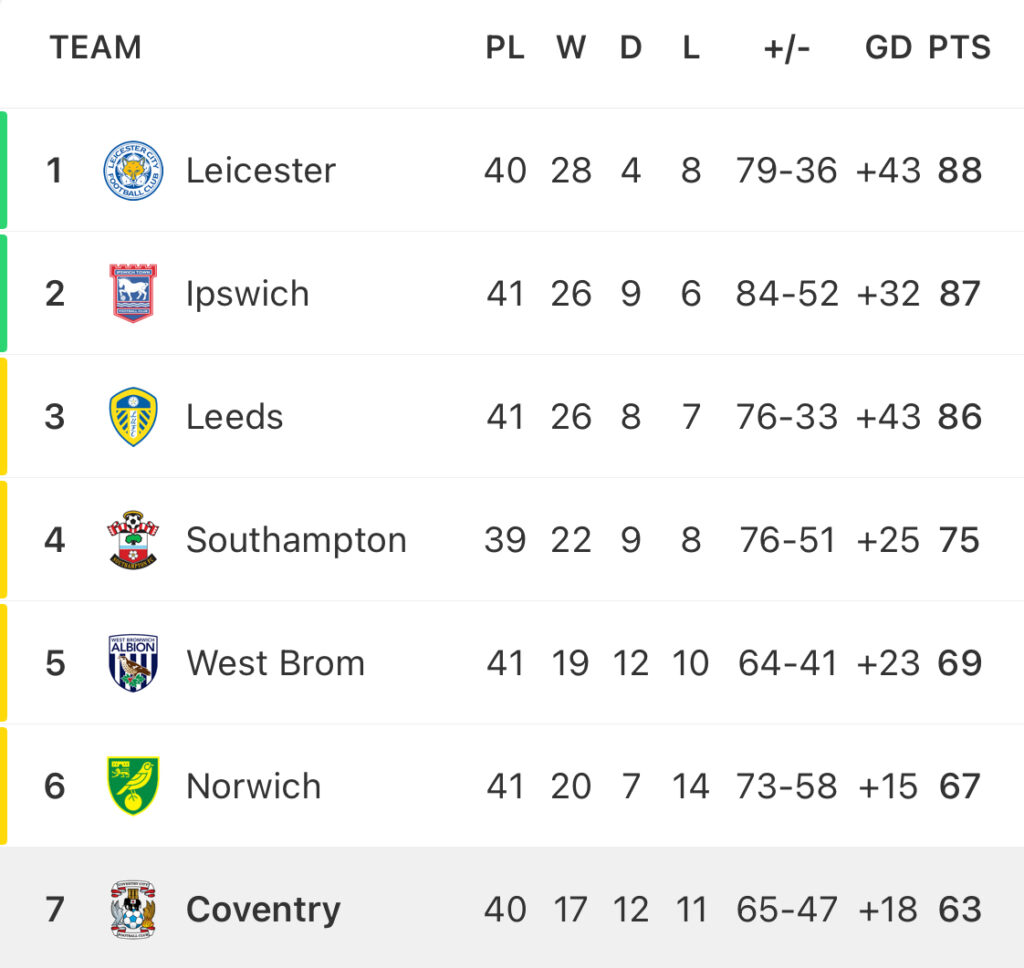Click the TEAM column header
The width and height of the screenshot is (1024, 968).
point(95,48)
